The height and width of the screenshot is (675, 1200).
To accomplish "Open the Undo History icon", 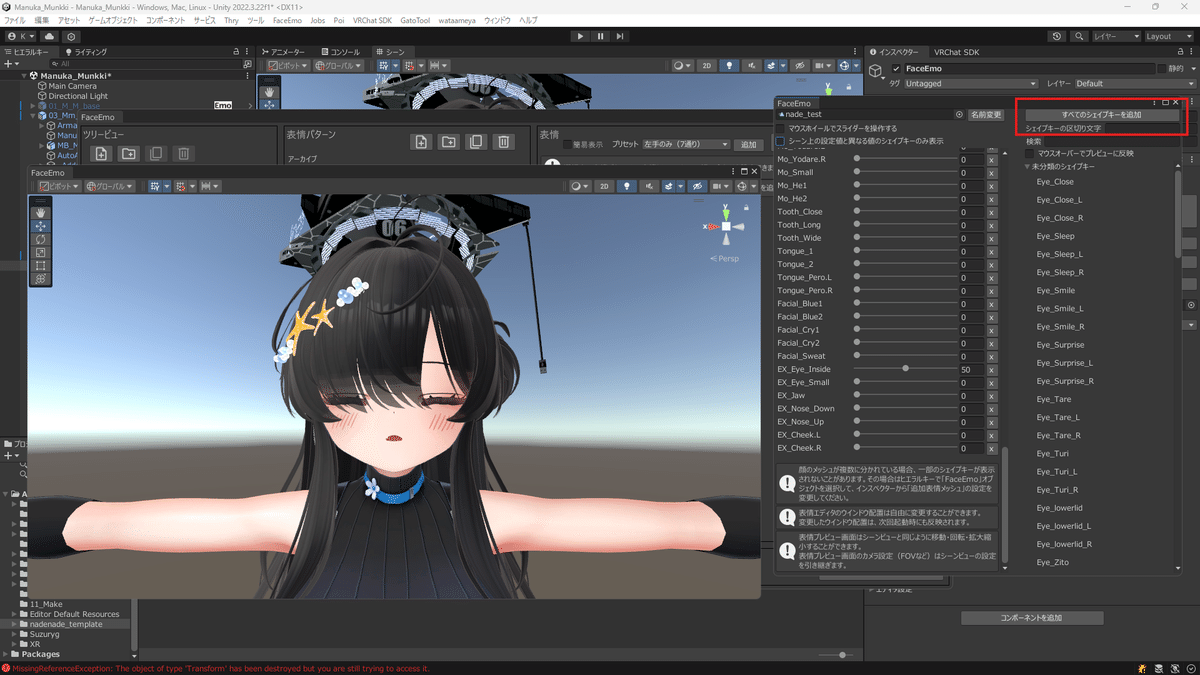I will 1058,36.
